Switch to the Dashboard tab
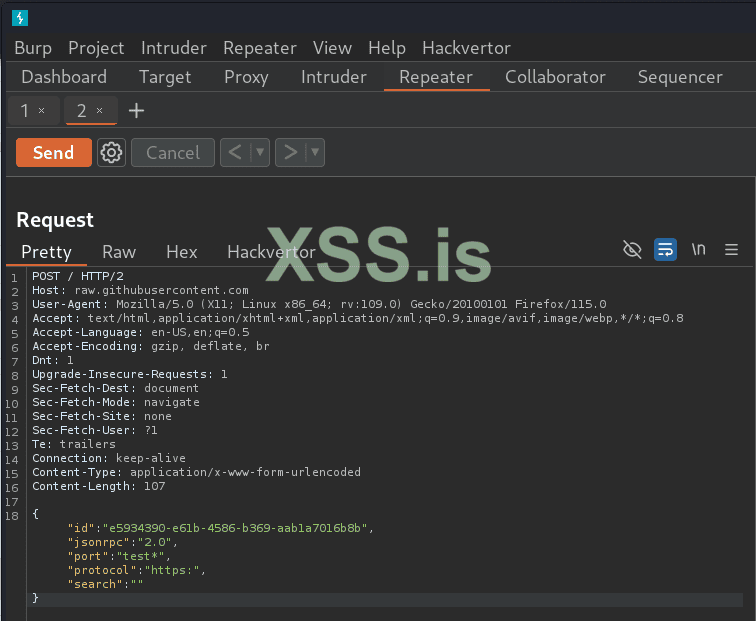 64,77
